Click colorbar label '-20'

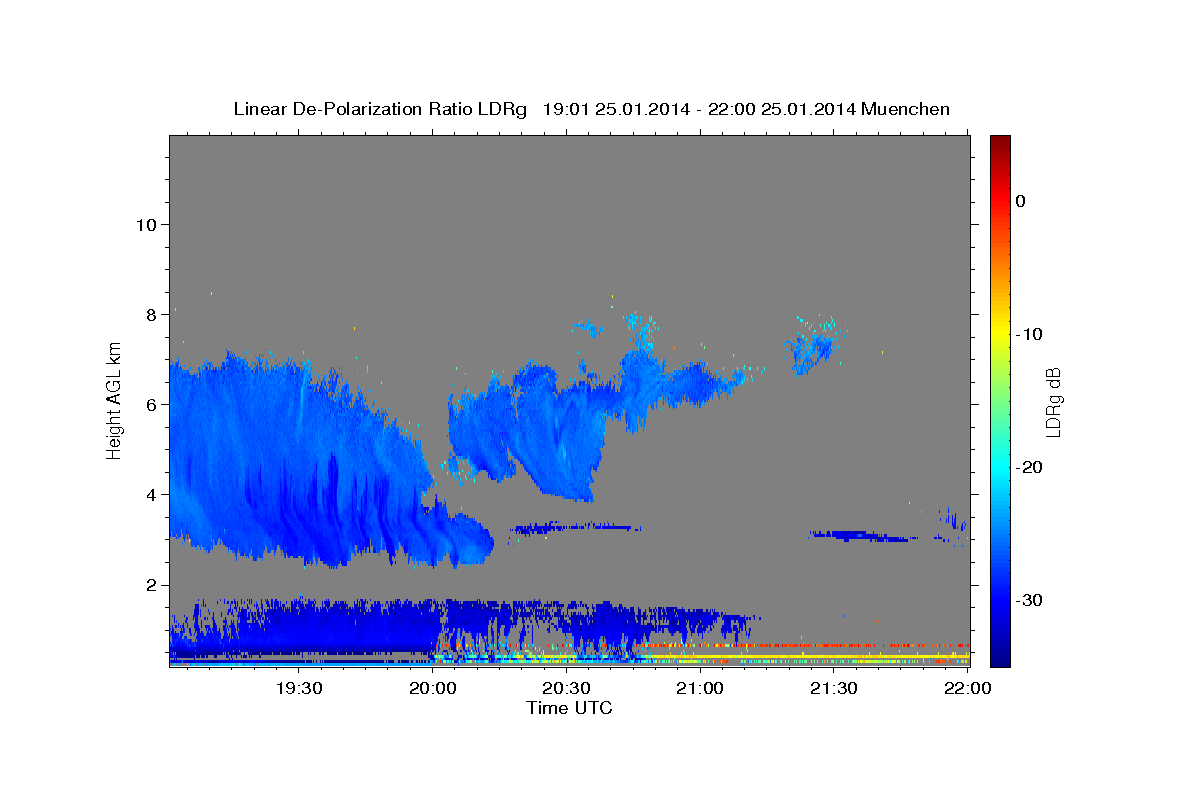(x=1031, y=467)
